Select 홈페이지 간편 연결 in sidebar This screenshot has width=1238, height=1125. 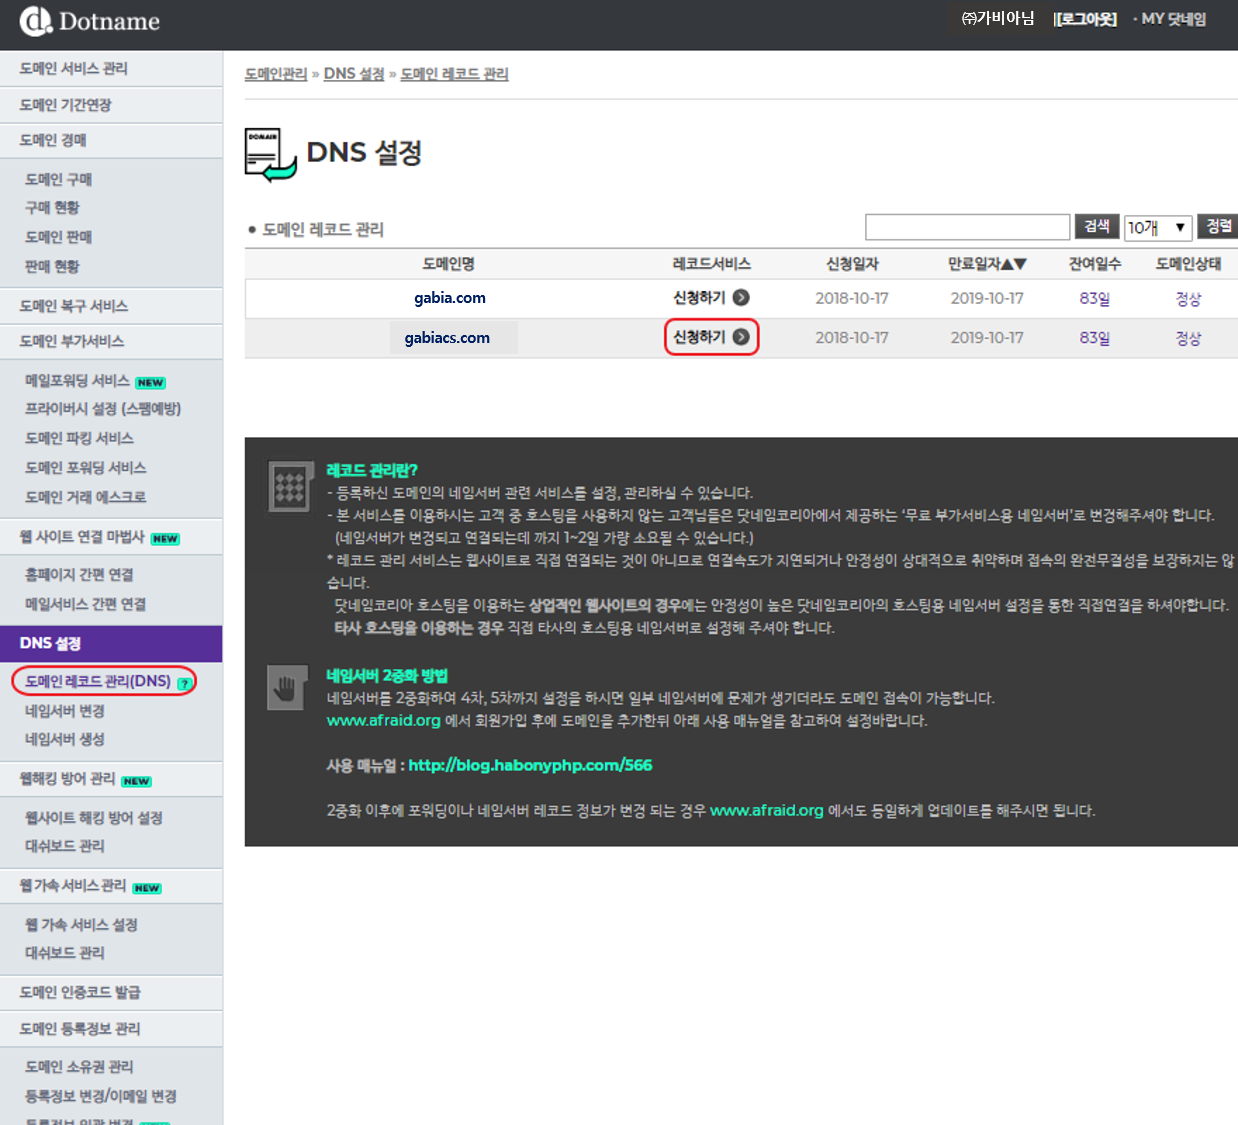[79, 575]
